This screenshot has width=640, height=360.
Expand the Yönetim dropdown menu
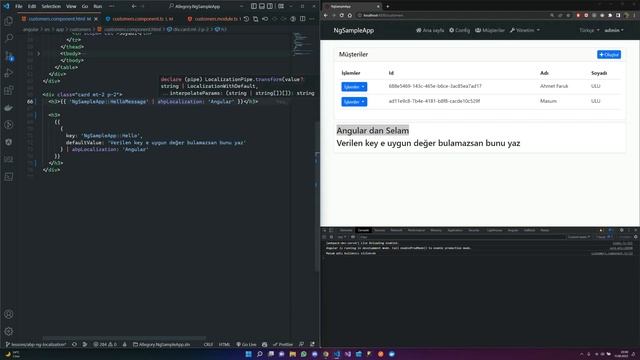tap(525, 30)
